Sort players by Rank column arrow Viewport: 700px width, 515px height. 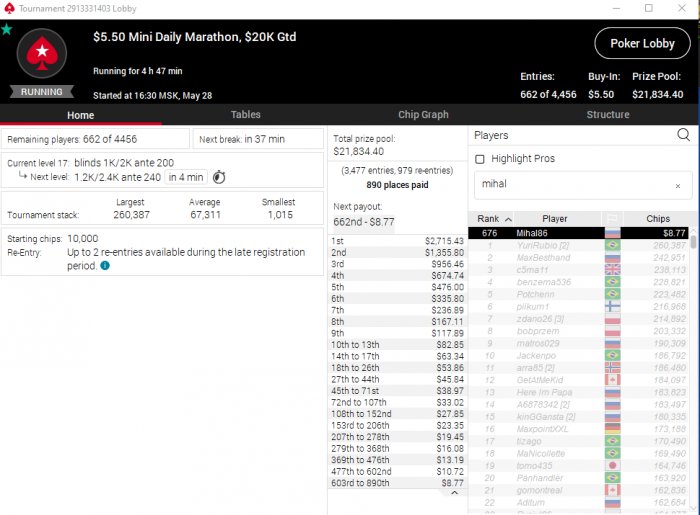[x=508, y=219]
